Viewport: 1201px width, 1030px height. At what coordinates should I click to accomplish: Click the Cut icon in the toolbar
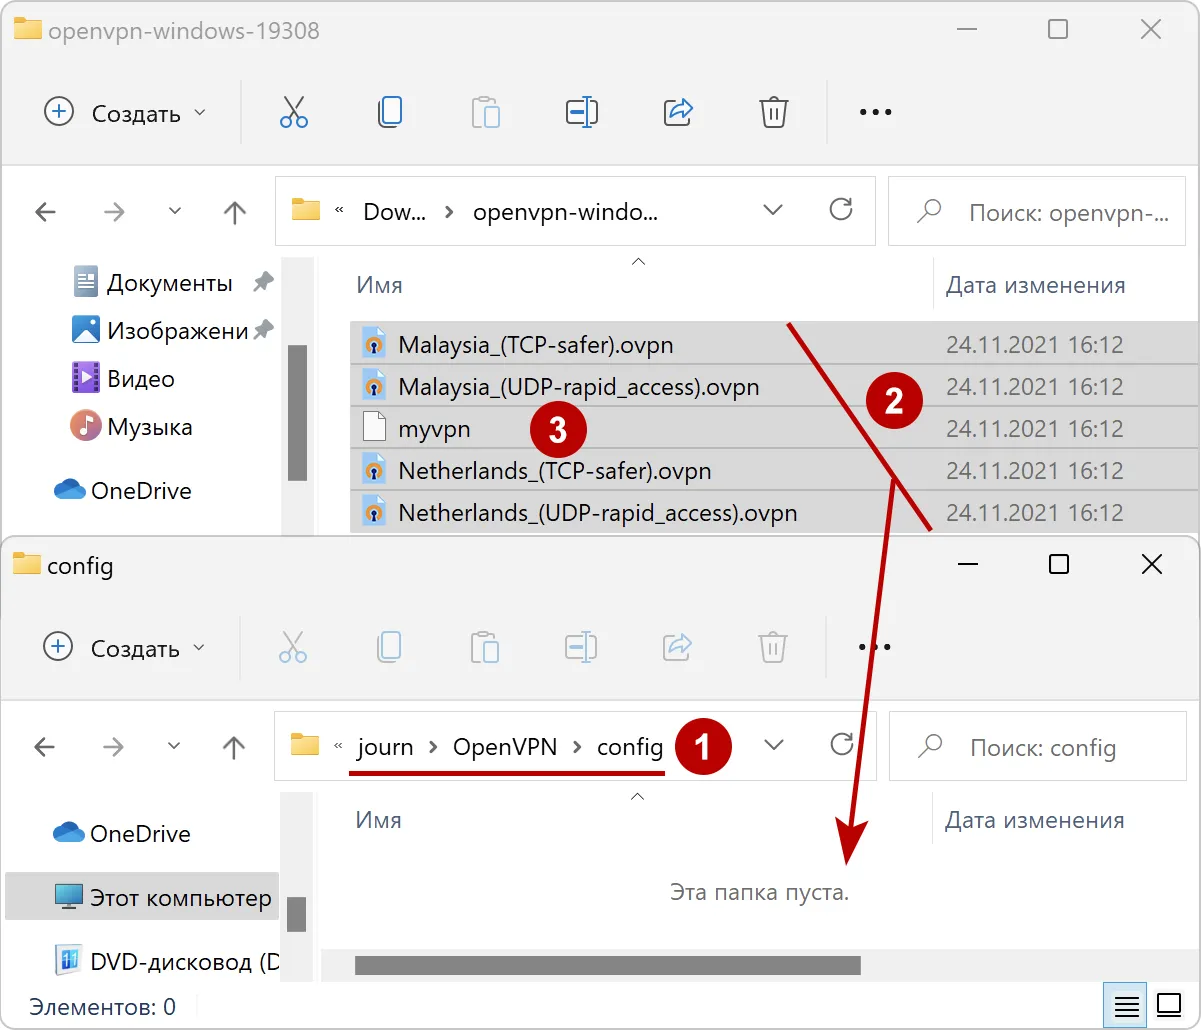coord(293,112)
